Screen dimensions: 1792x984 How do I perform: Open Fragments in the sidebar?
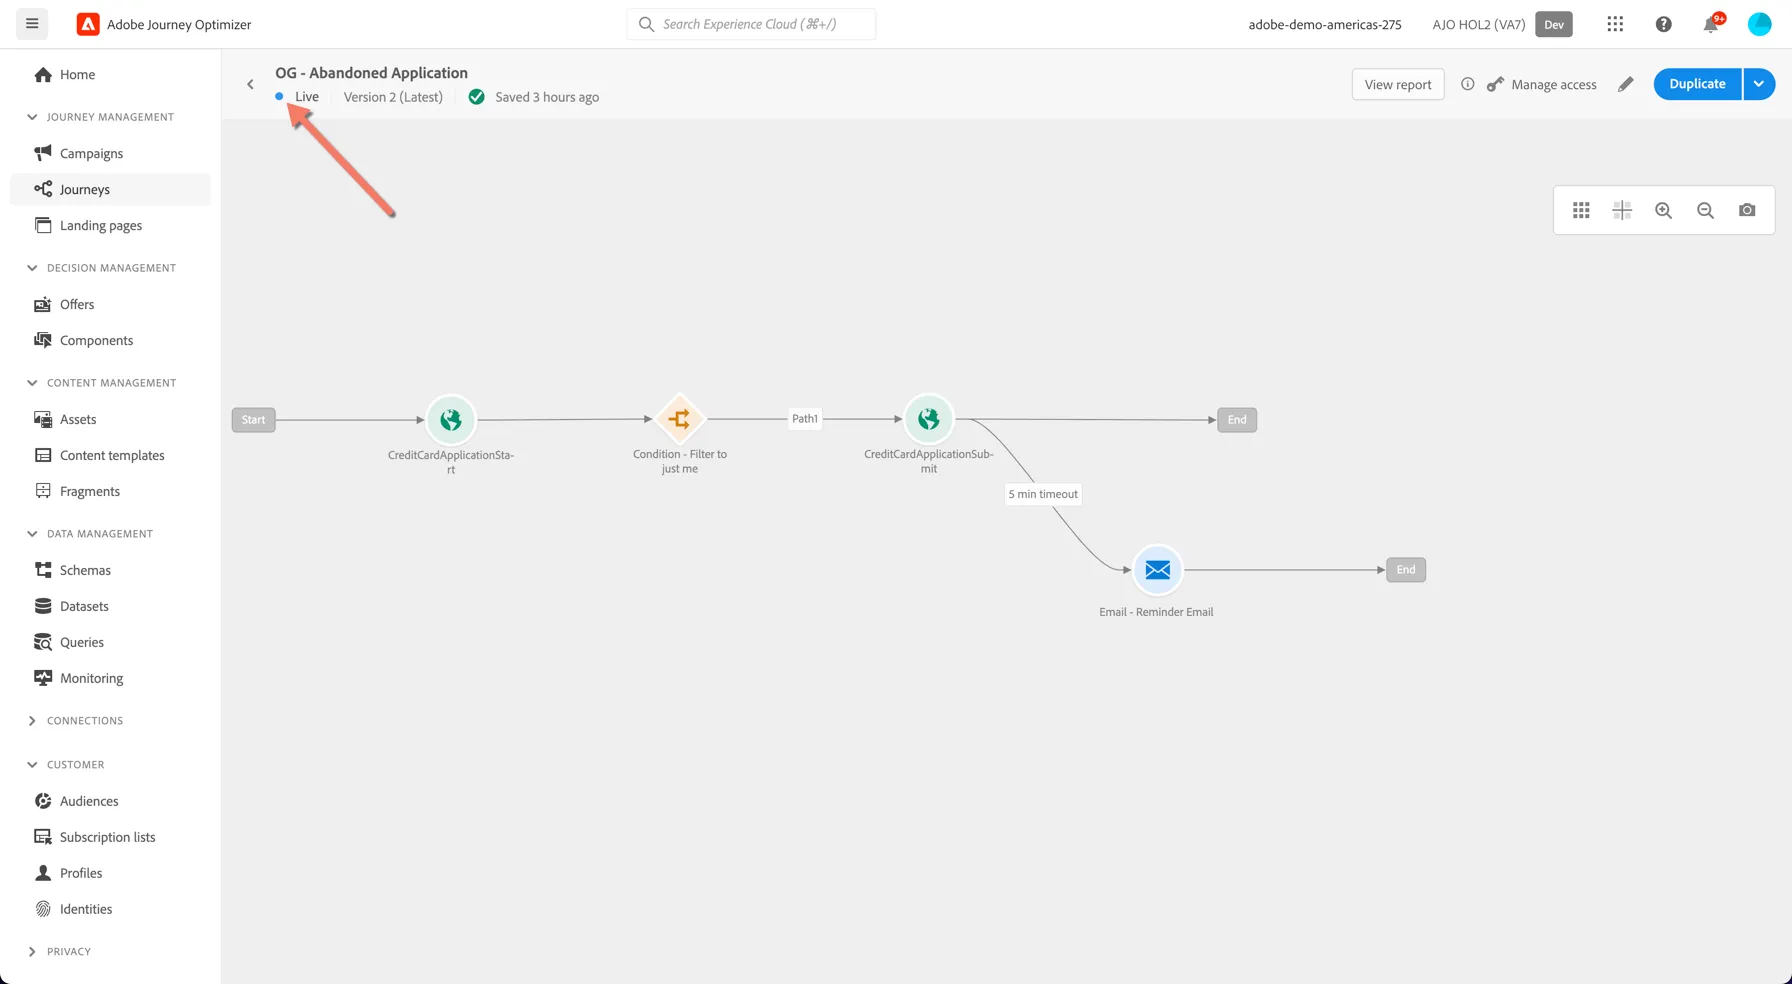[x=110, y=491]
